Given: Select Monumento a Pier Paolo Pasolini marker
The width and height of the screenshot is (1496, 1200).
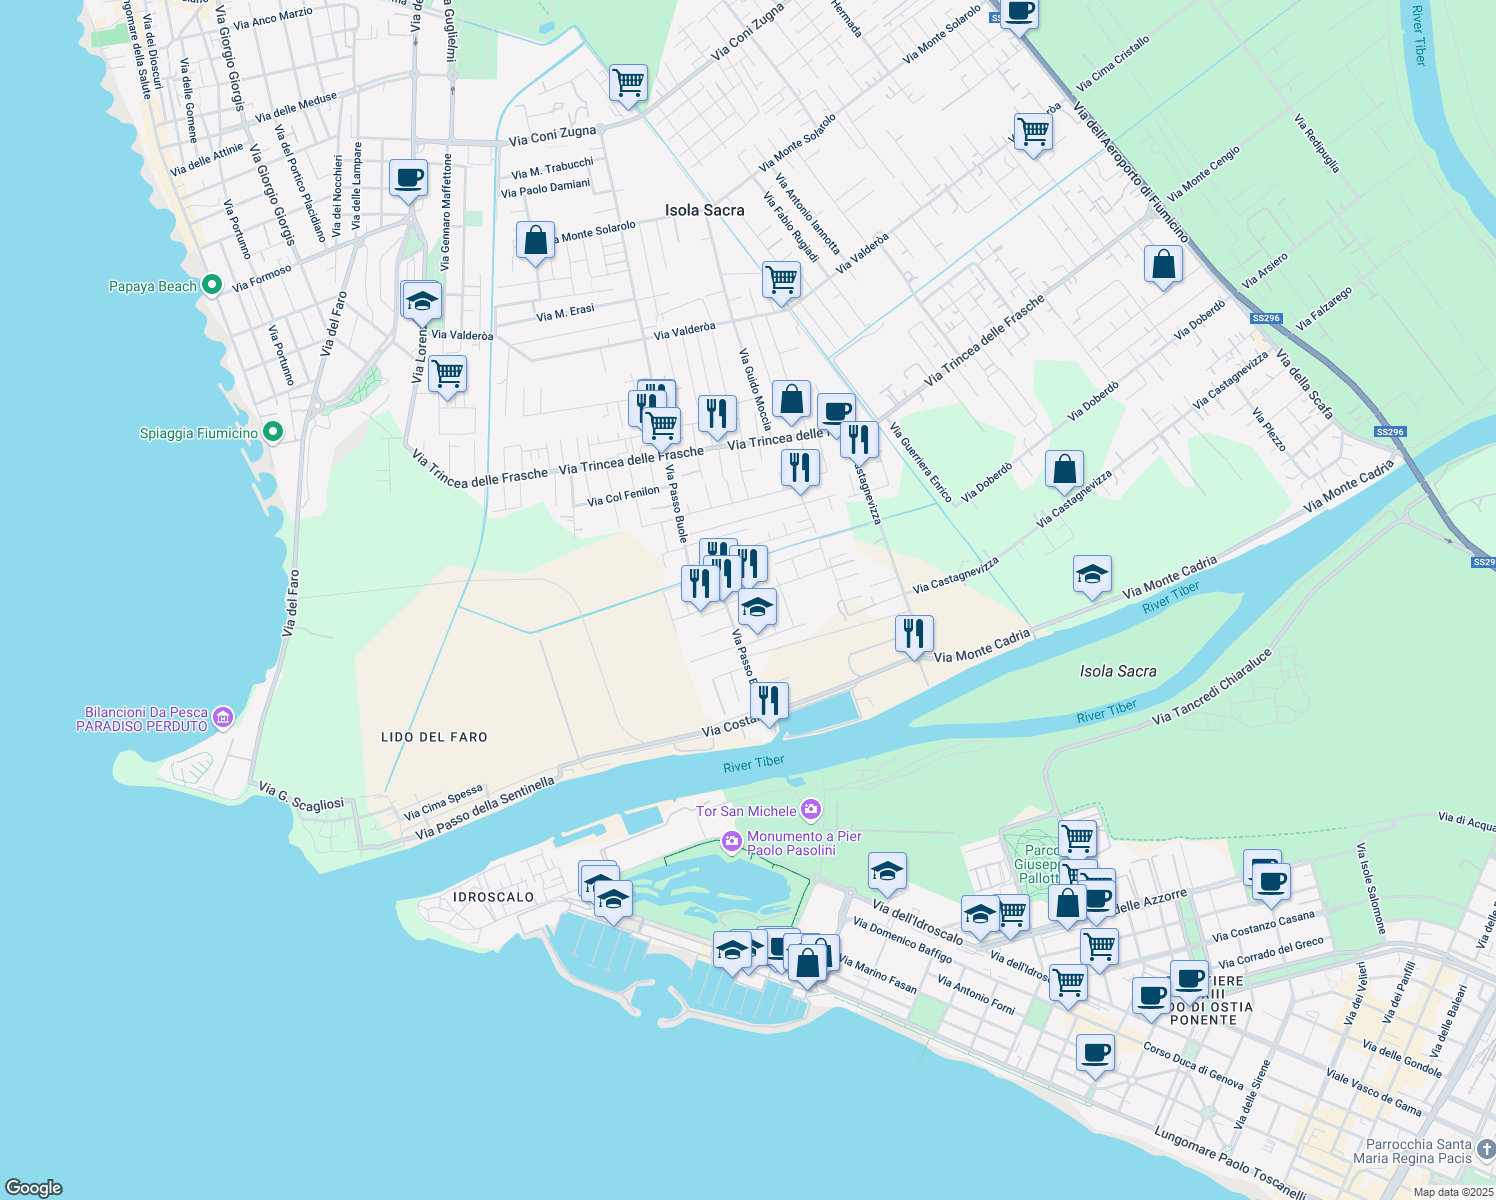Looking at the screenshot, I should [732, 843].
